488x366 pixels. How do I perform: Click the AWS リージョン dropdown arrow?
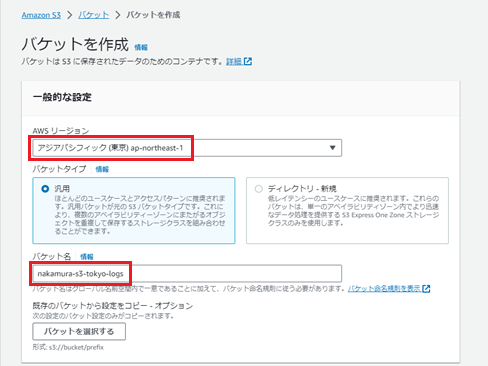pyautogui.click(x=332, y=148)
